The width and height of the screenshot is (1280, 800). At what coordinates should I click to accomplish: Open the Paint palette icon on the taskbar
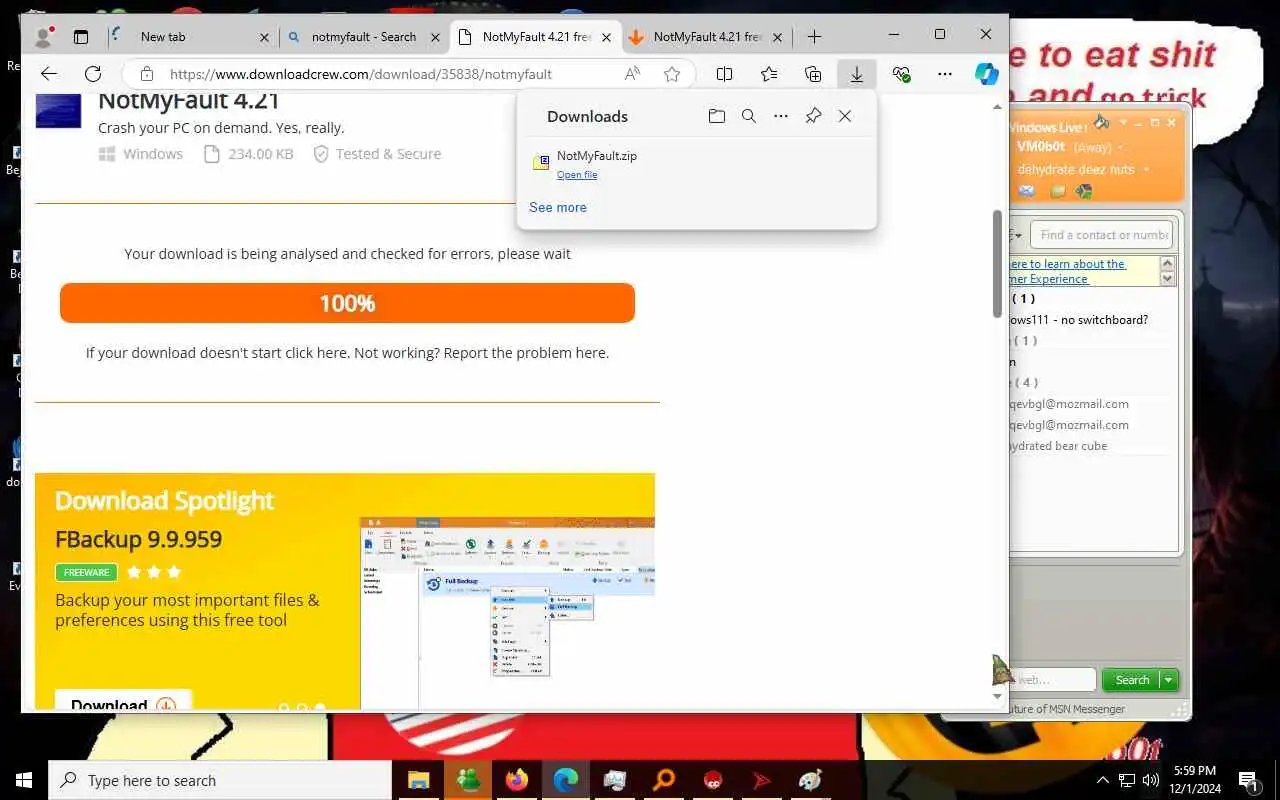[811, 780]
